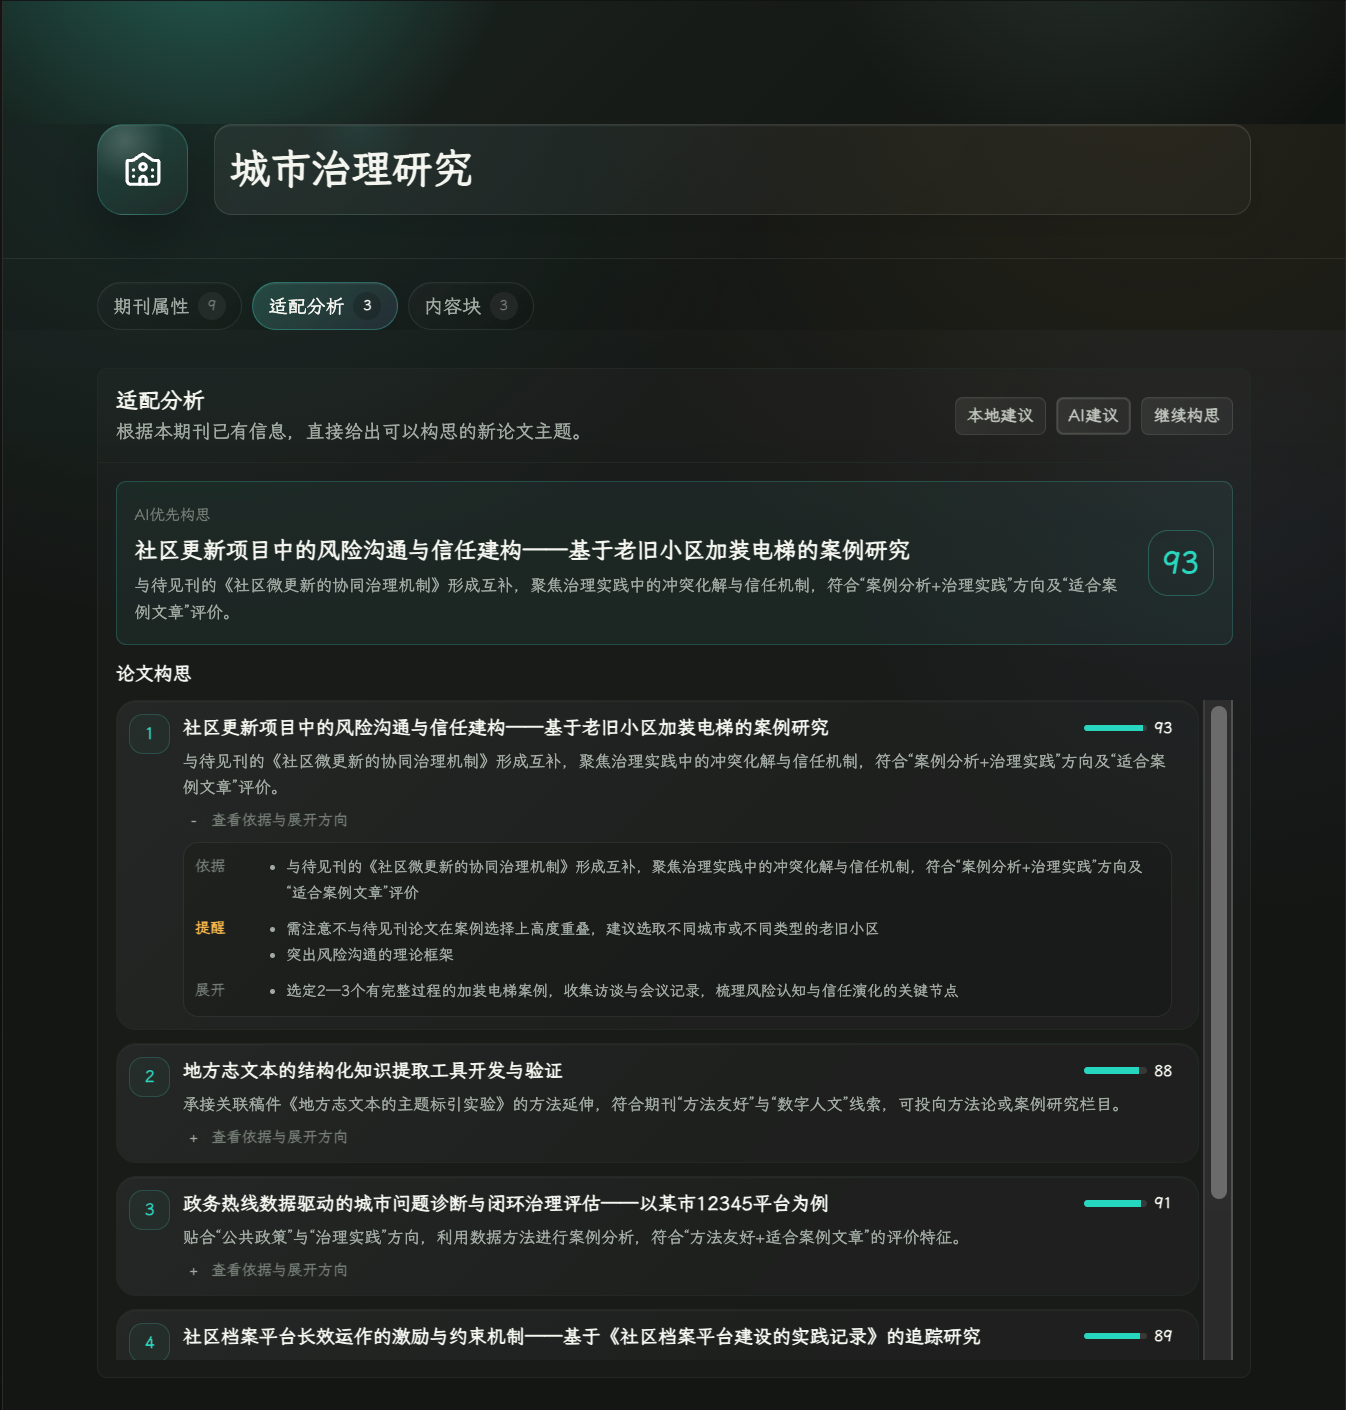Click the bullet 突出风险沟通的理论框架
This screenshot has height=1410, width=1346.
tap(370, 955)
